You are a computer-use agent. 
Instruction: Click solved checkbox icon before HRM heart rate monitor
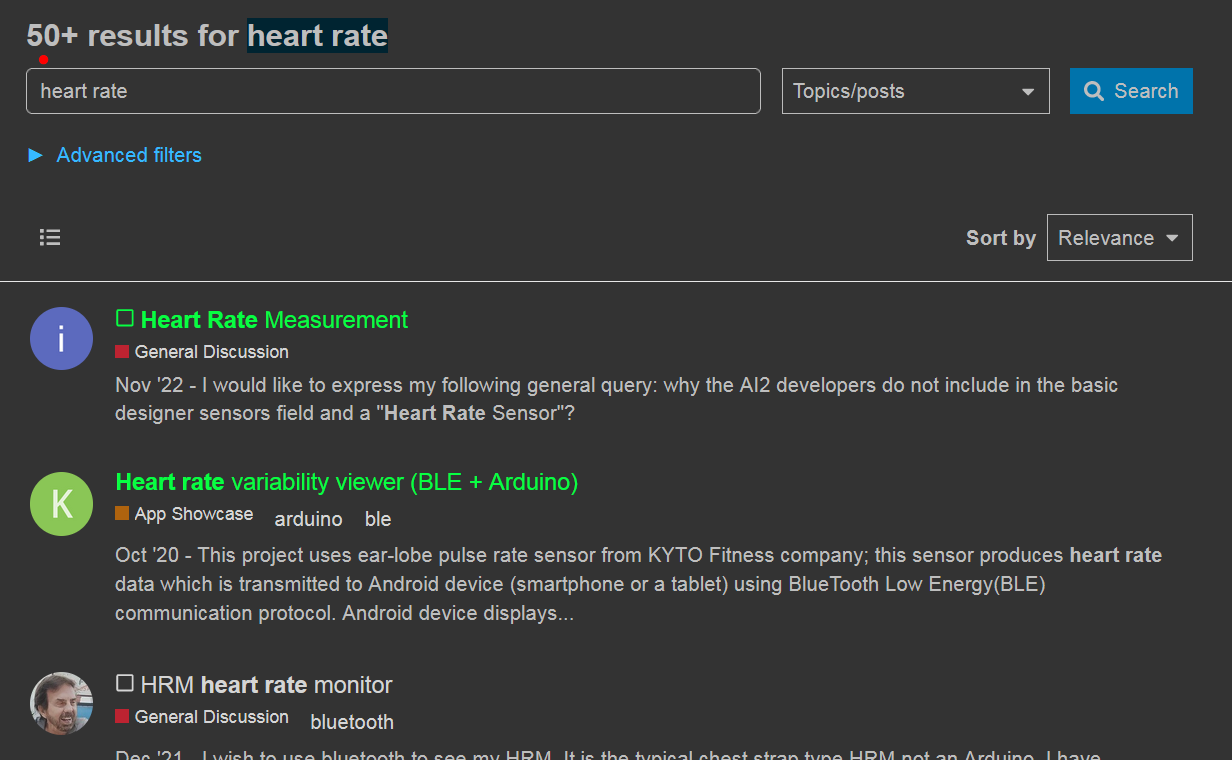pos(125,683)
